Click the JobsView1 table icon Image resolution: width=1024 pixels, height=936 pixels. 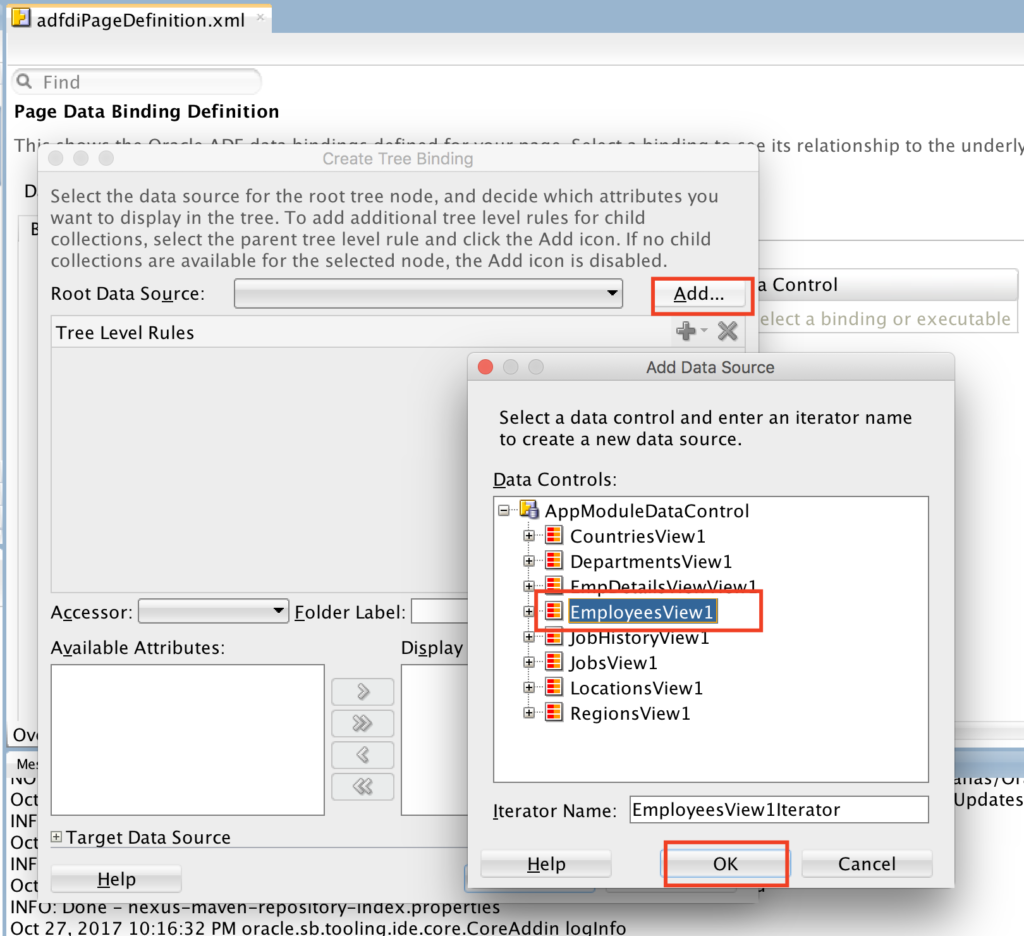pos(554,662)
